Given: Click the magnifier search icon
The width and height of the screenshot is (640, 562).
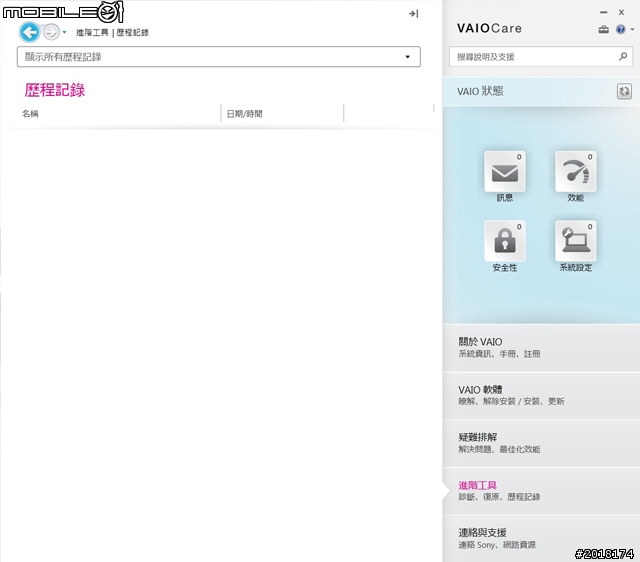Looking at the screenshot, I should click(x=623, y=56).
